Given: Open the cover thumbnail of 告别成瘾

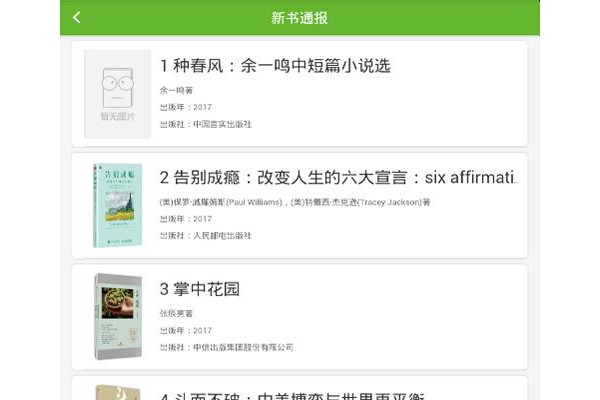Looking at the screenshot, I should [x=117, y=206].
